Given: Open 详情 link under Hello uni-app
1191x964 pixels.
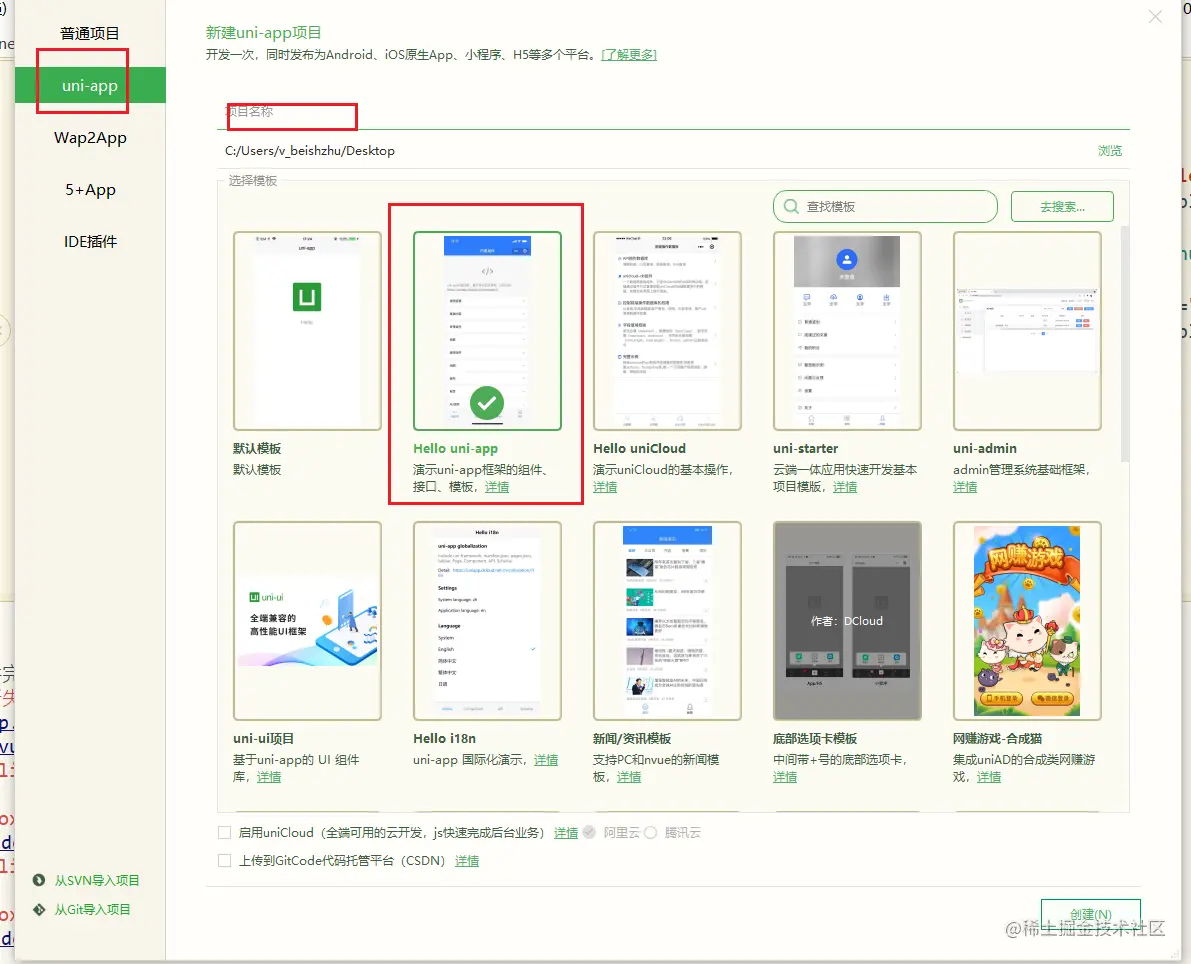Looking at the screenshot, I should pyautogui.click(x=497, y=487).
